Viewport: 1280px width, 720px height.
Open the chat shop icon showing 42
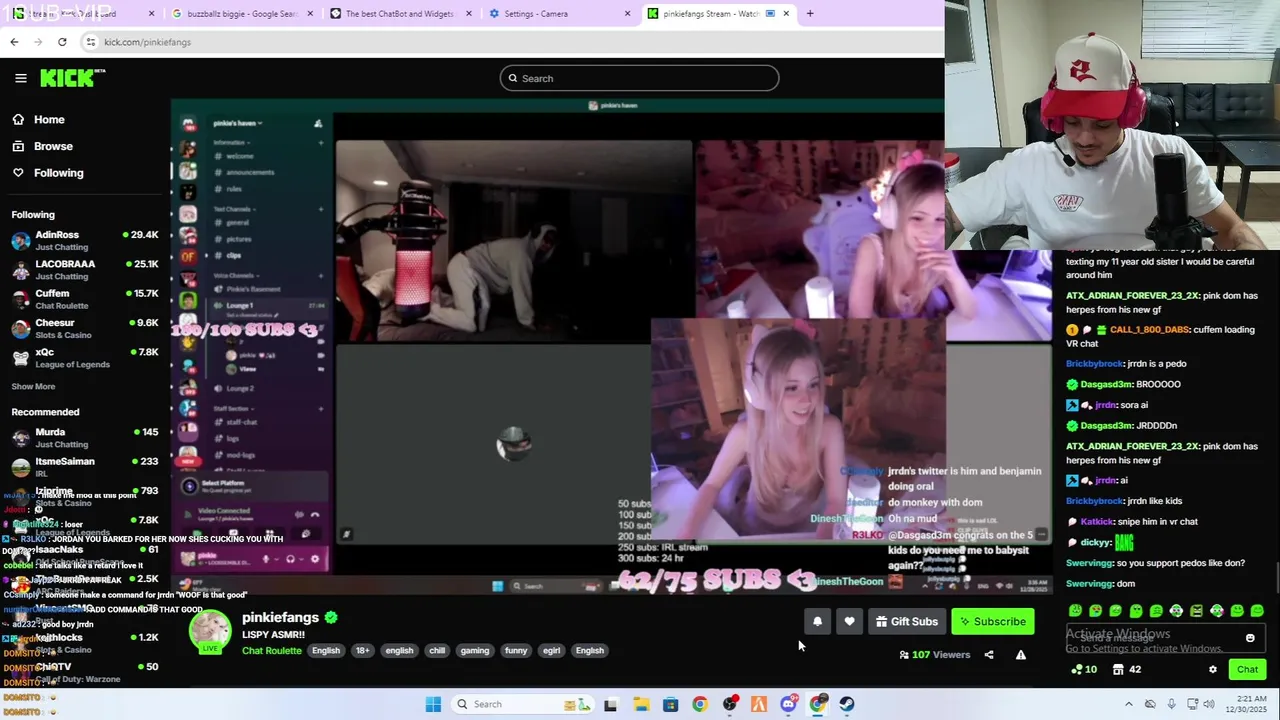tap(1127, 669)
